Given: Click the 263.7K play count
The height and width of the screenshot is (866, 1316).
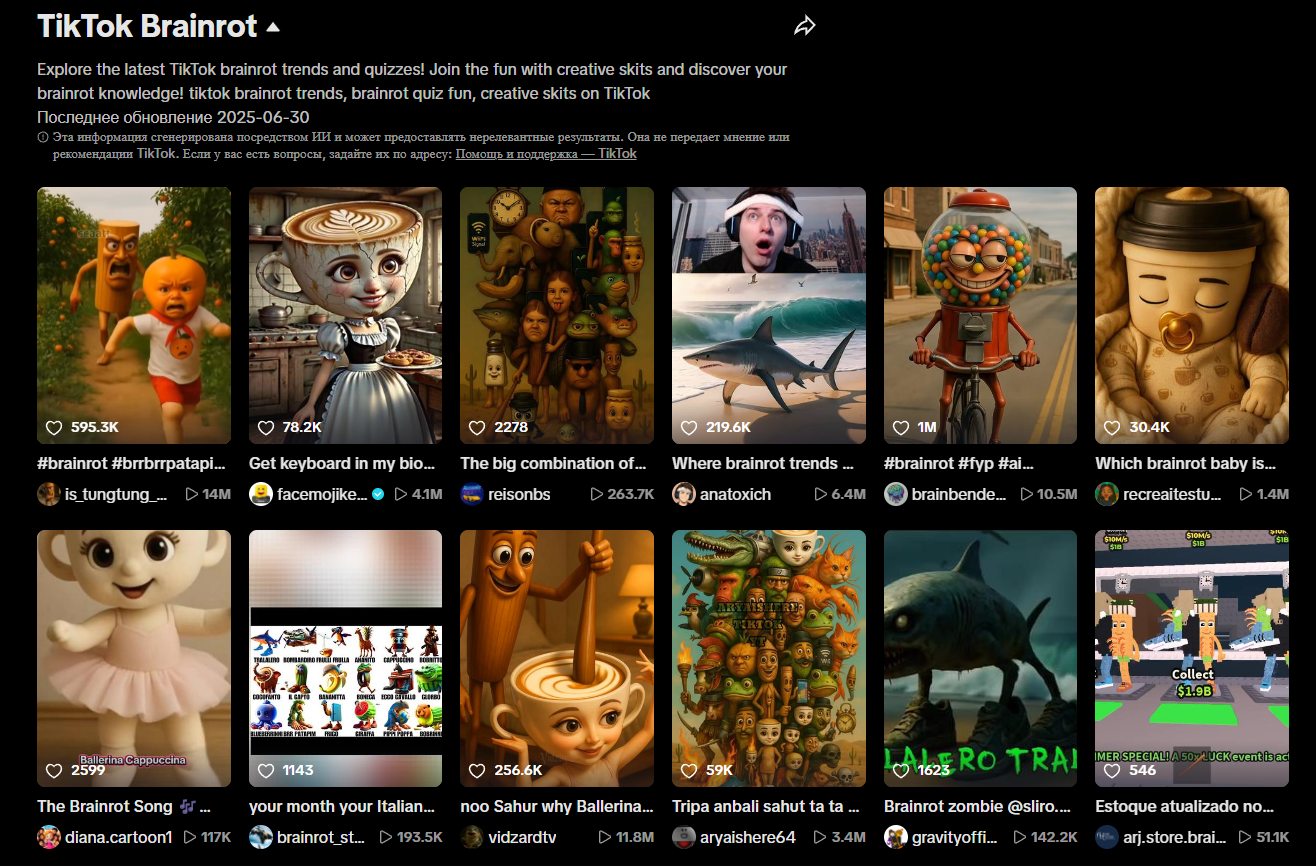Looking at the screenshot, I should point(622,494).
